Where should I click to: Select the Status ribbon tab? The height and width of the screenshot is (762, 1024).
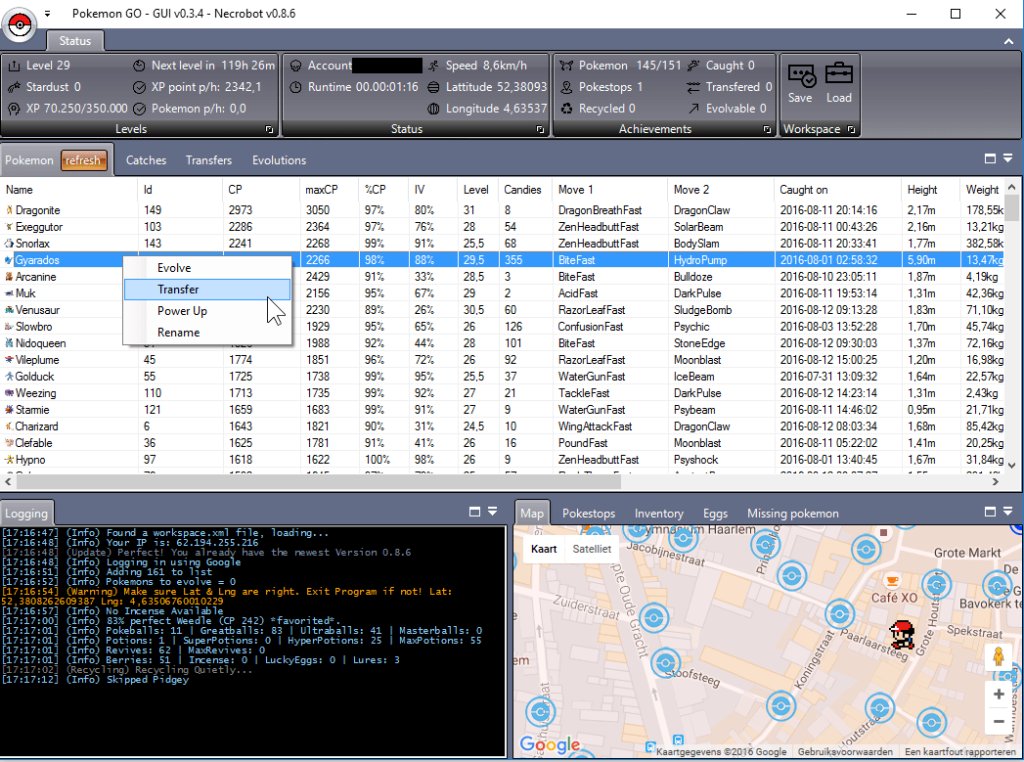tap(75, 40)
